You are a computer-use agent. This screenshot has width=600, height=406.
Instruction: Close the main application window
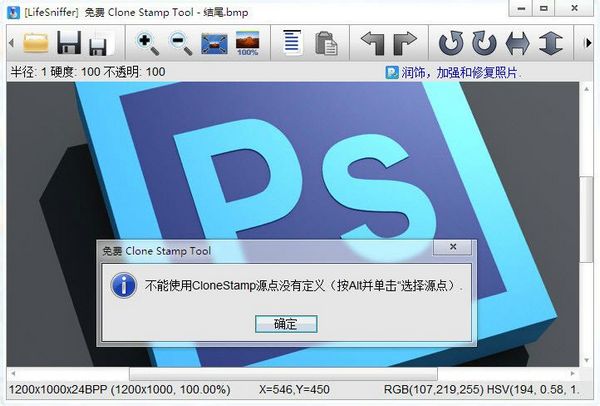[x=574, y=8]
